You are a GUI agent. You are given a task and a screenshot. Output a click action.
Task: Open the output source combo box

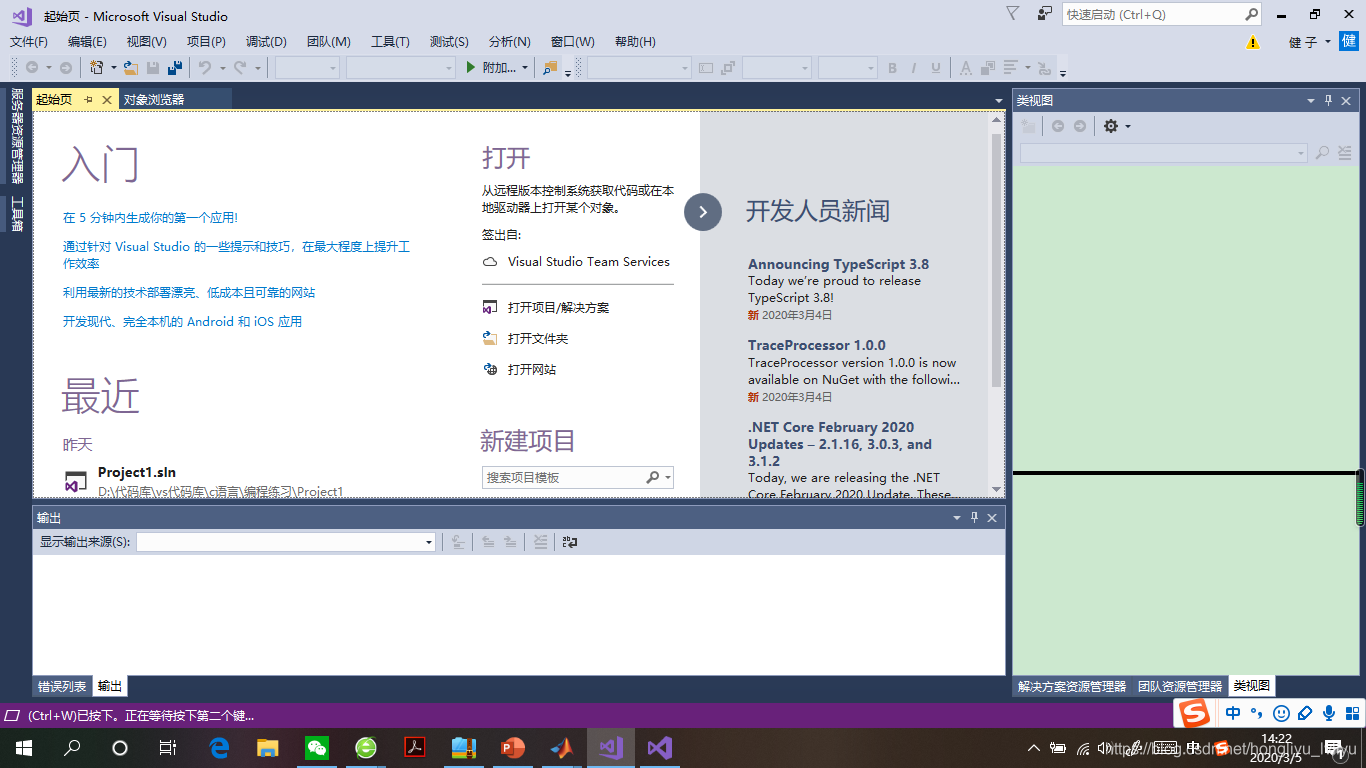pyautogui.click(x=286, y=542)
